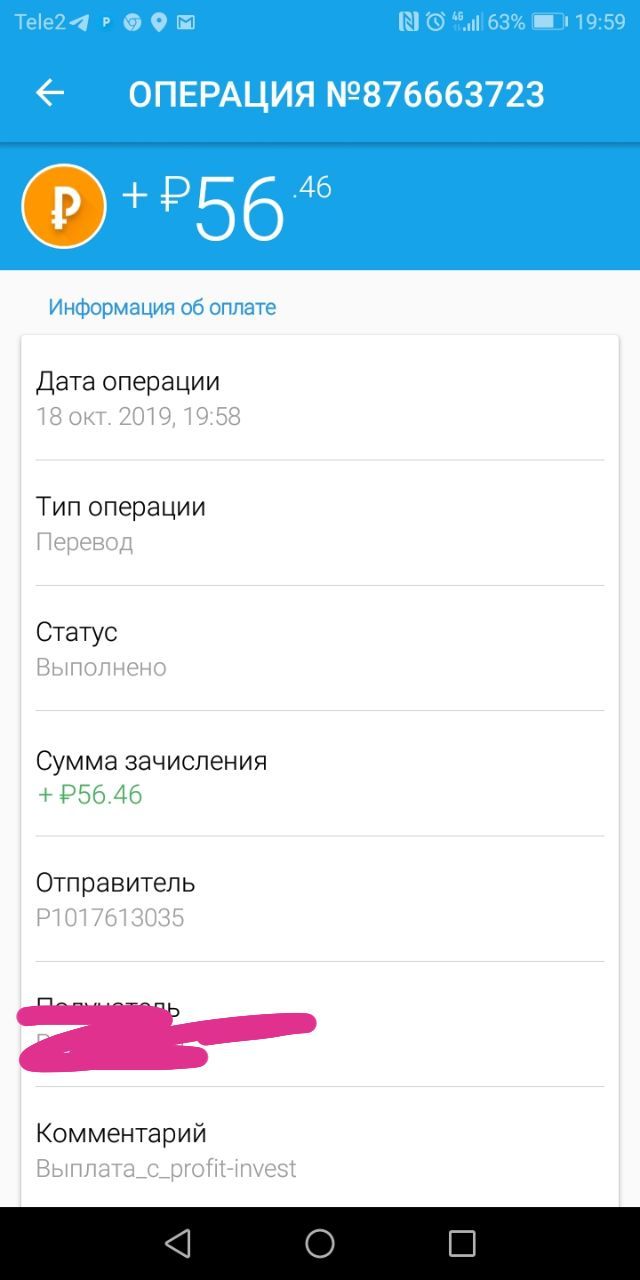Tap the back arrow in the header
This screenshot has height=1280, width=640.
50,93
